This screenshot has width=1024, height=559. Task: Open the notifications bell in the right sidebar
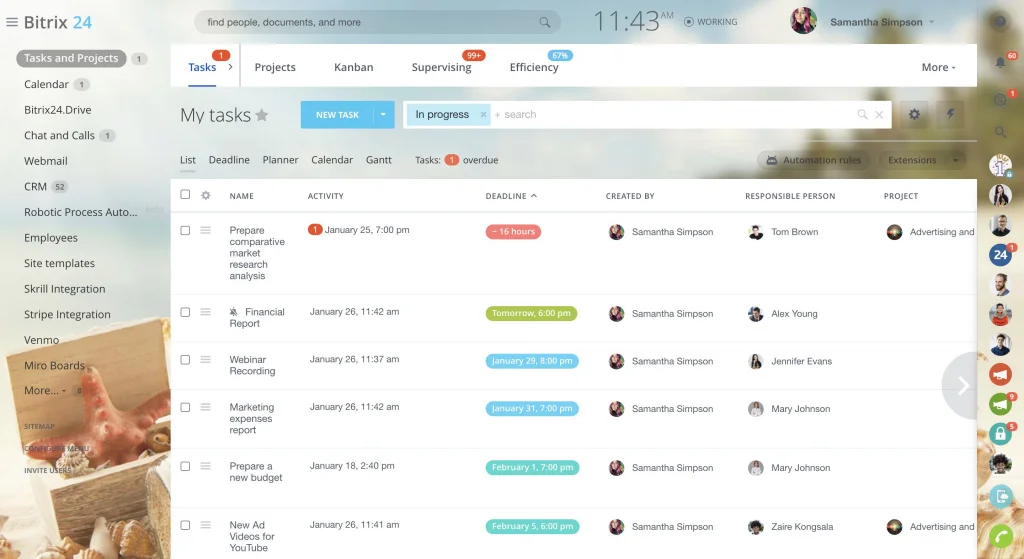point(1000,62)
